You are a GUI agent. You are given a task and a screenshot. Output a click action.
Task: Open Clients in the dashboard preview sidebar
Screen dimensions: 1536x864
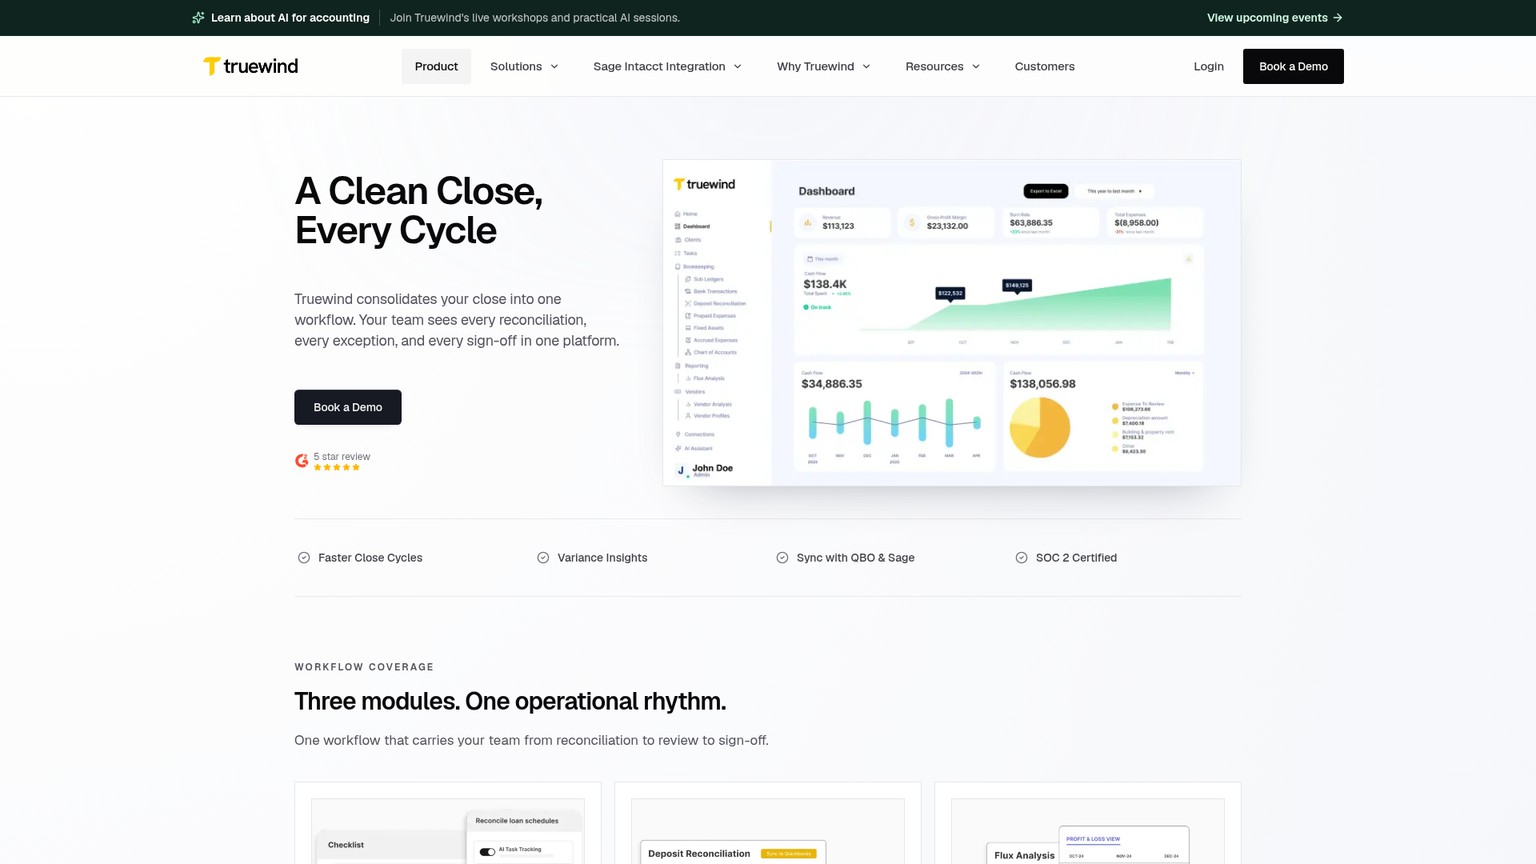[x=689, y=240]
